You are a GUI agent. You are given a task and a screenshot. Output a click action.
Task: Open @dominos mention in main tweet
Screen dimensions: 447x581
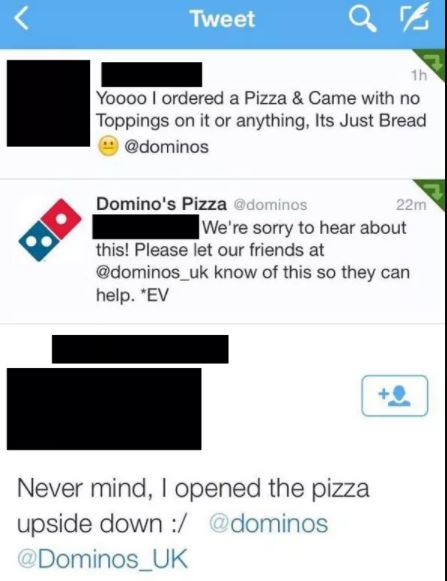tap(268, 523)
